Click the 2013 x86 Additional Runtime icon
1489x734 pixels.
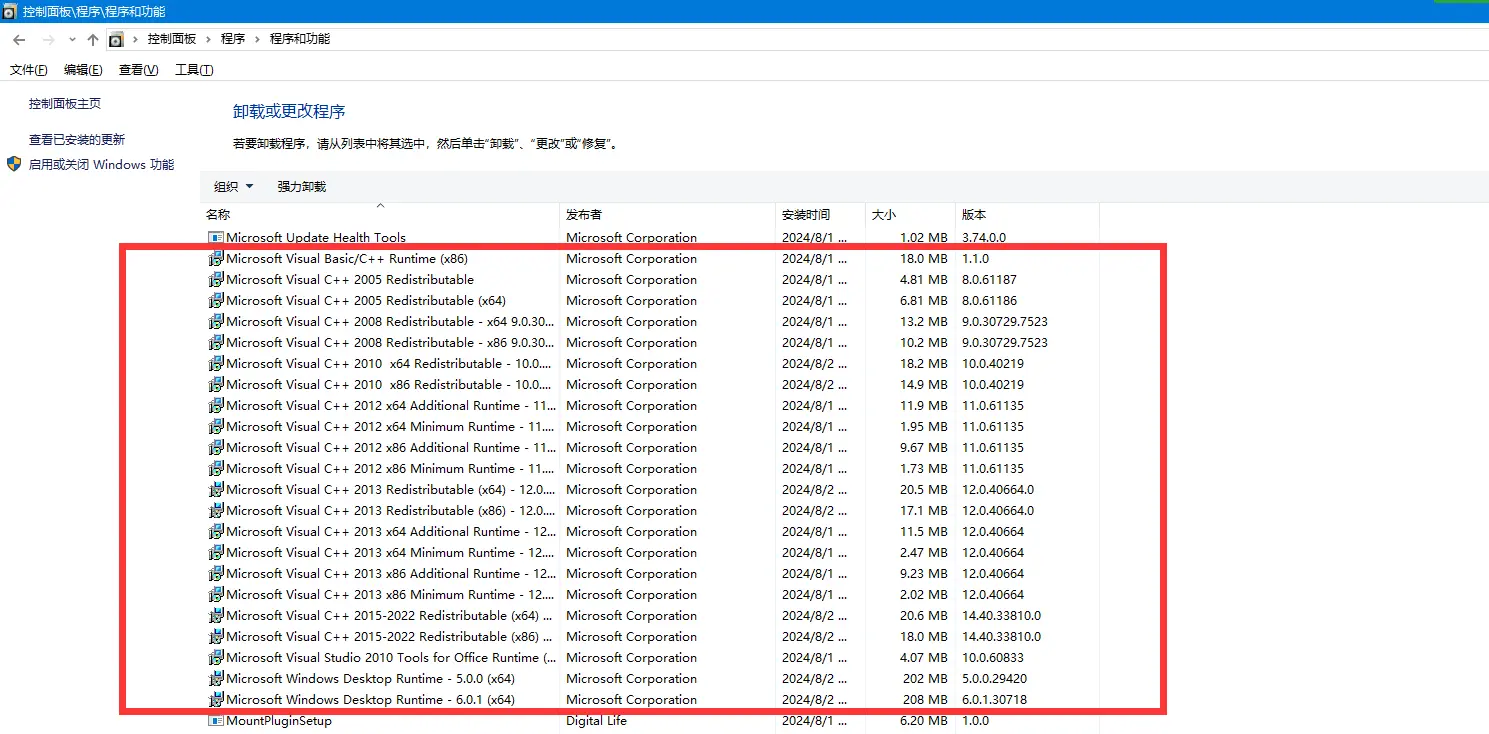pyautogui.click(x=216, y=574)
